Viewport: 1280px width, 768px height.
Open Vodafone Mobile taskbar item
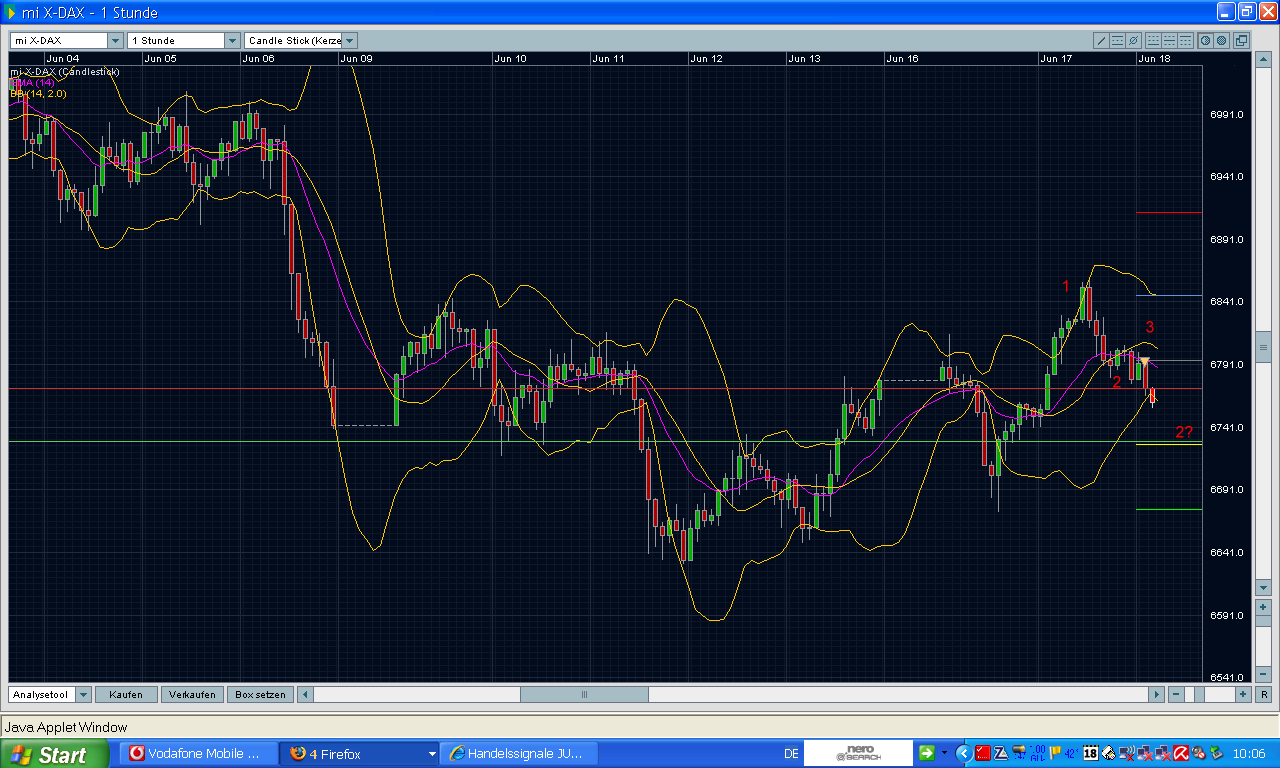pos(195,754)
